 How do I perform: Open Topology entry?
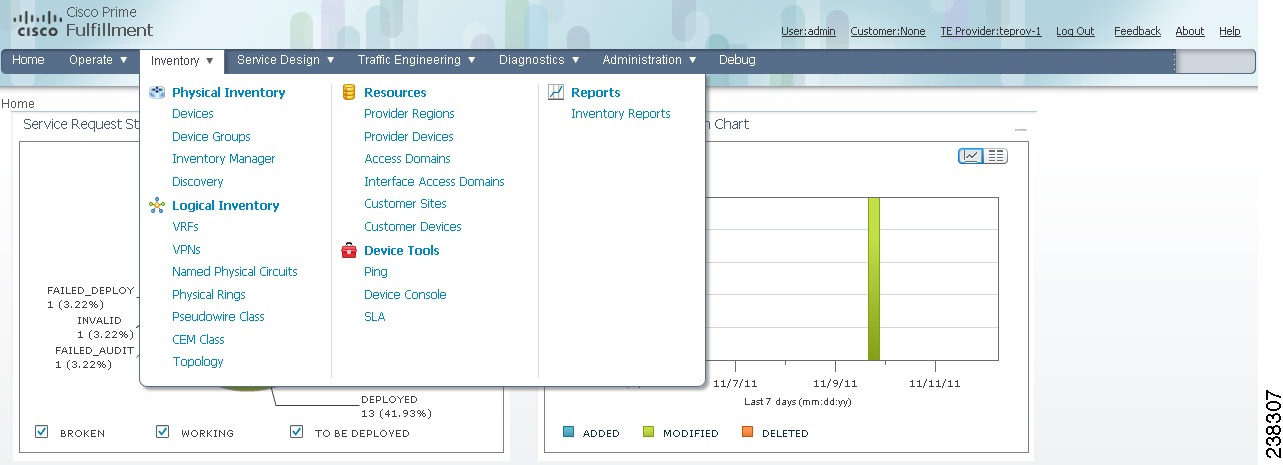[x=197, y=362]
